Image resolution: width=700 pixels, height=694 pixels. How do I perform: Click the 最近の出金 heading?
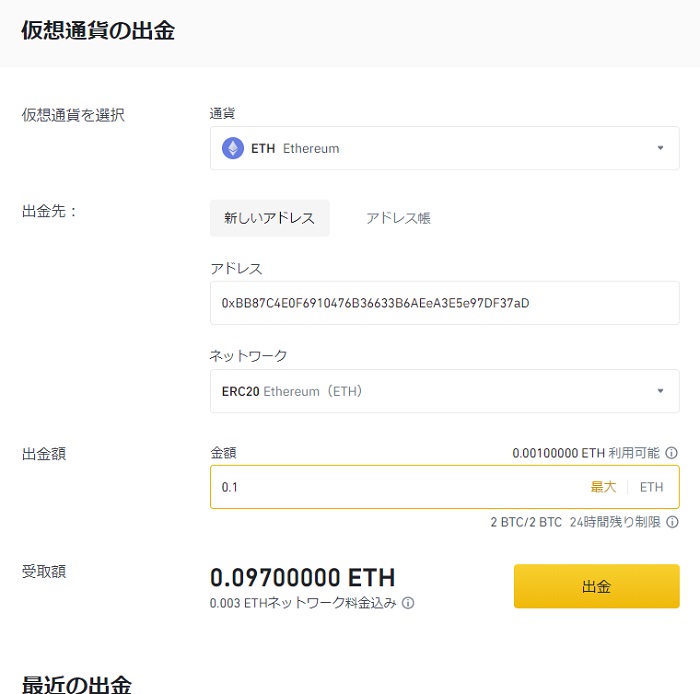76,684
